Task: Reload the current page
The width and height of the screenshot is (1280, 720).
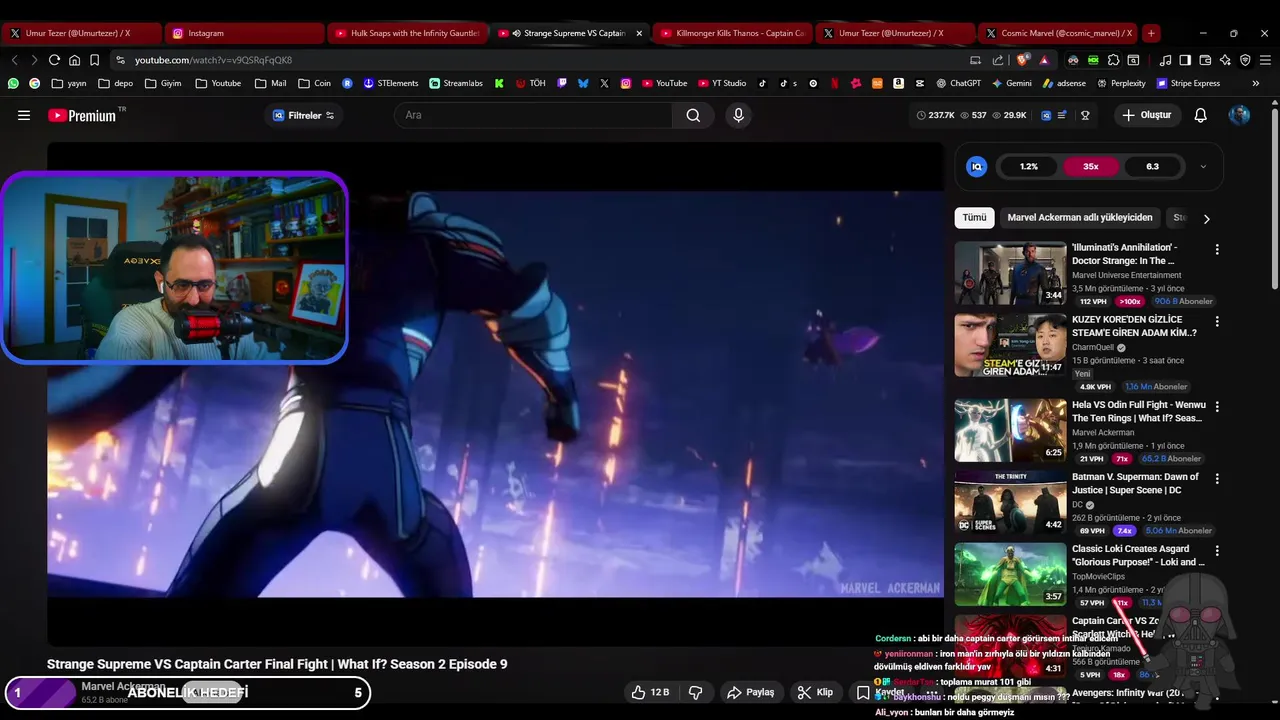Action: [x=54, y=60]
